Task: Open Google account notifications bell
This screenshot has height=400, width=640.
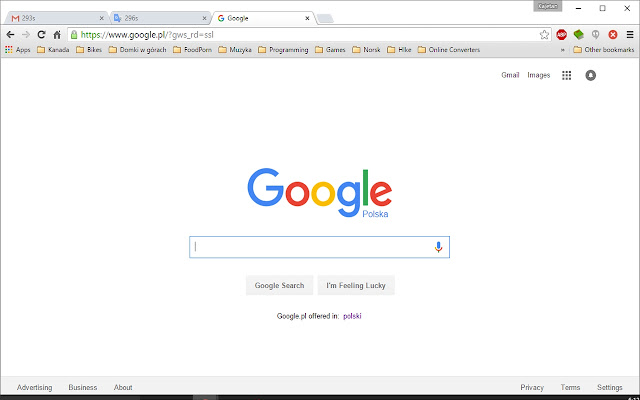Action: pos(591,75)
